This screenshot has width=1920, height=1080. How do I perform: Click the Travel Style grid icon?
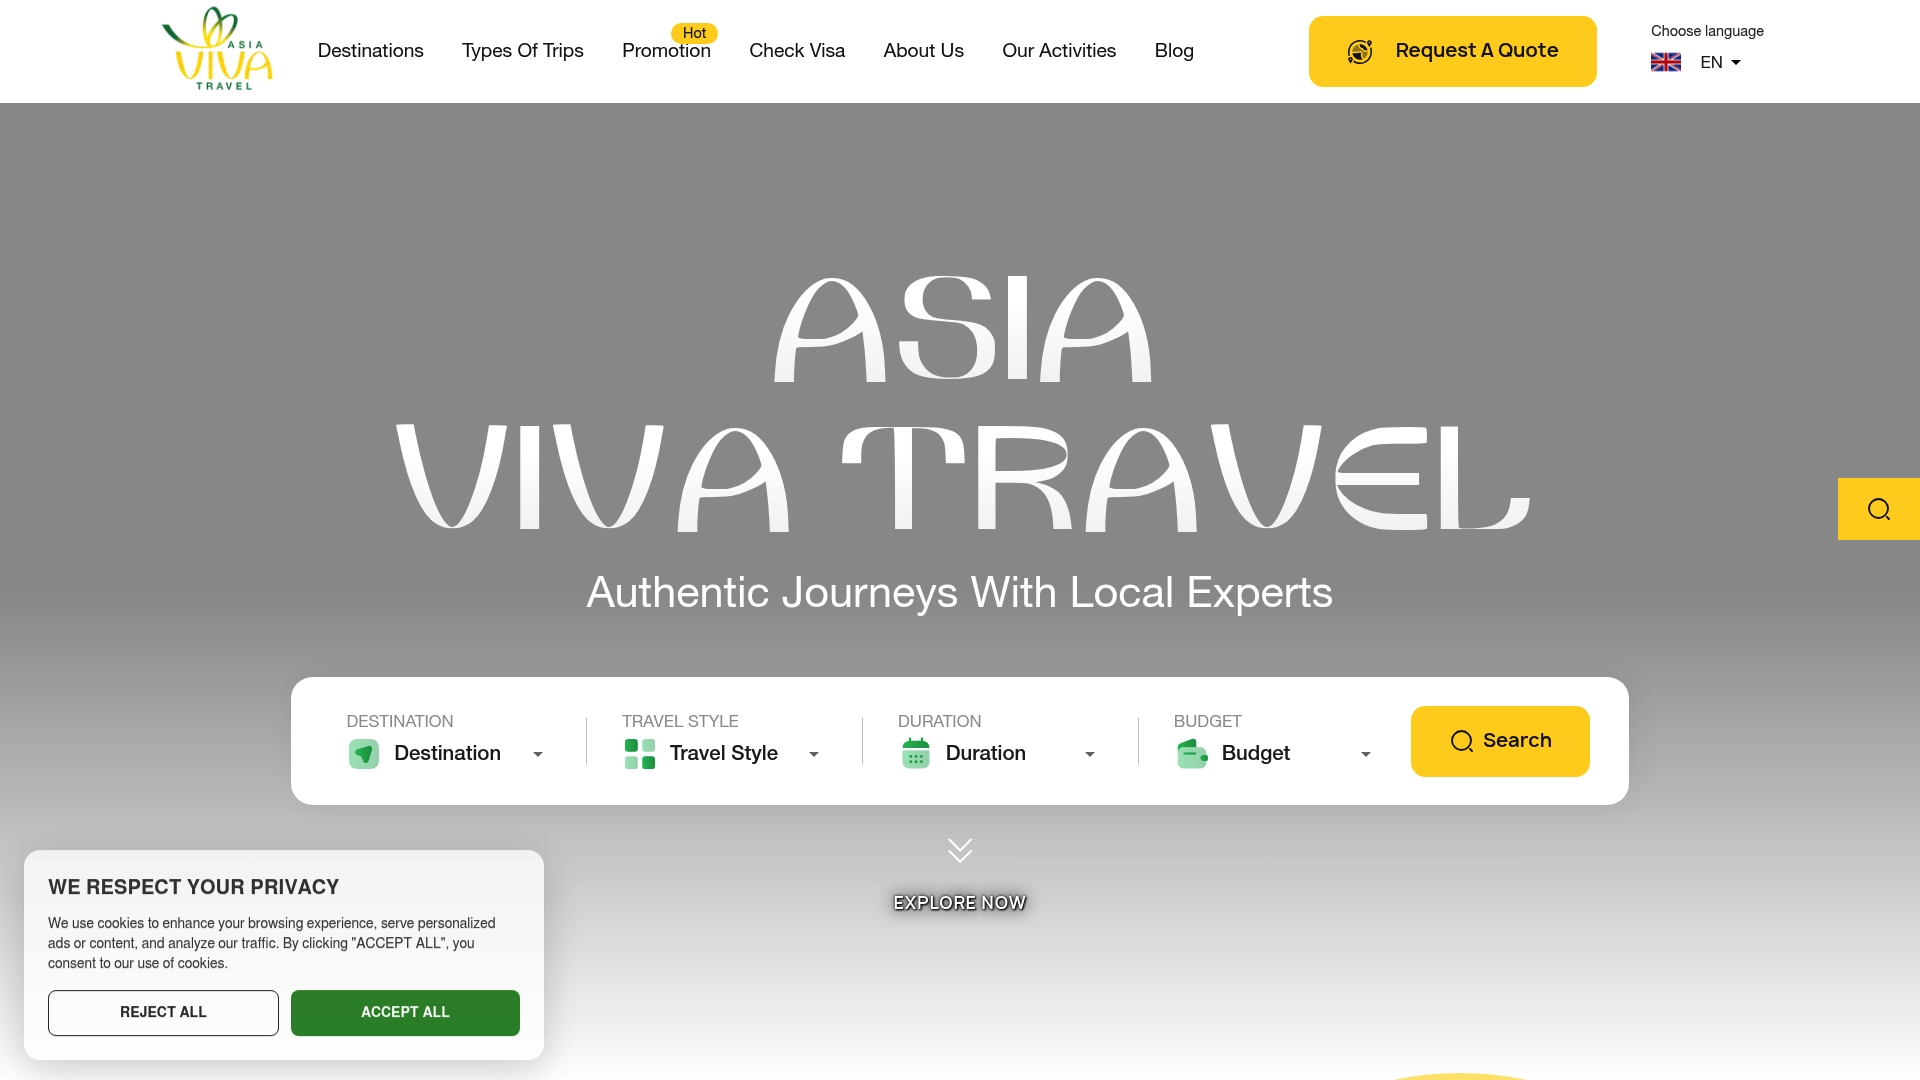click(640, 753)
